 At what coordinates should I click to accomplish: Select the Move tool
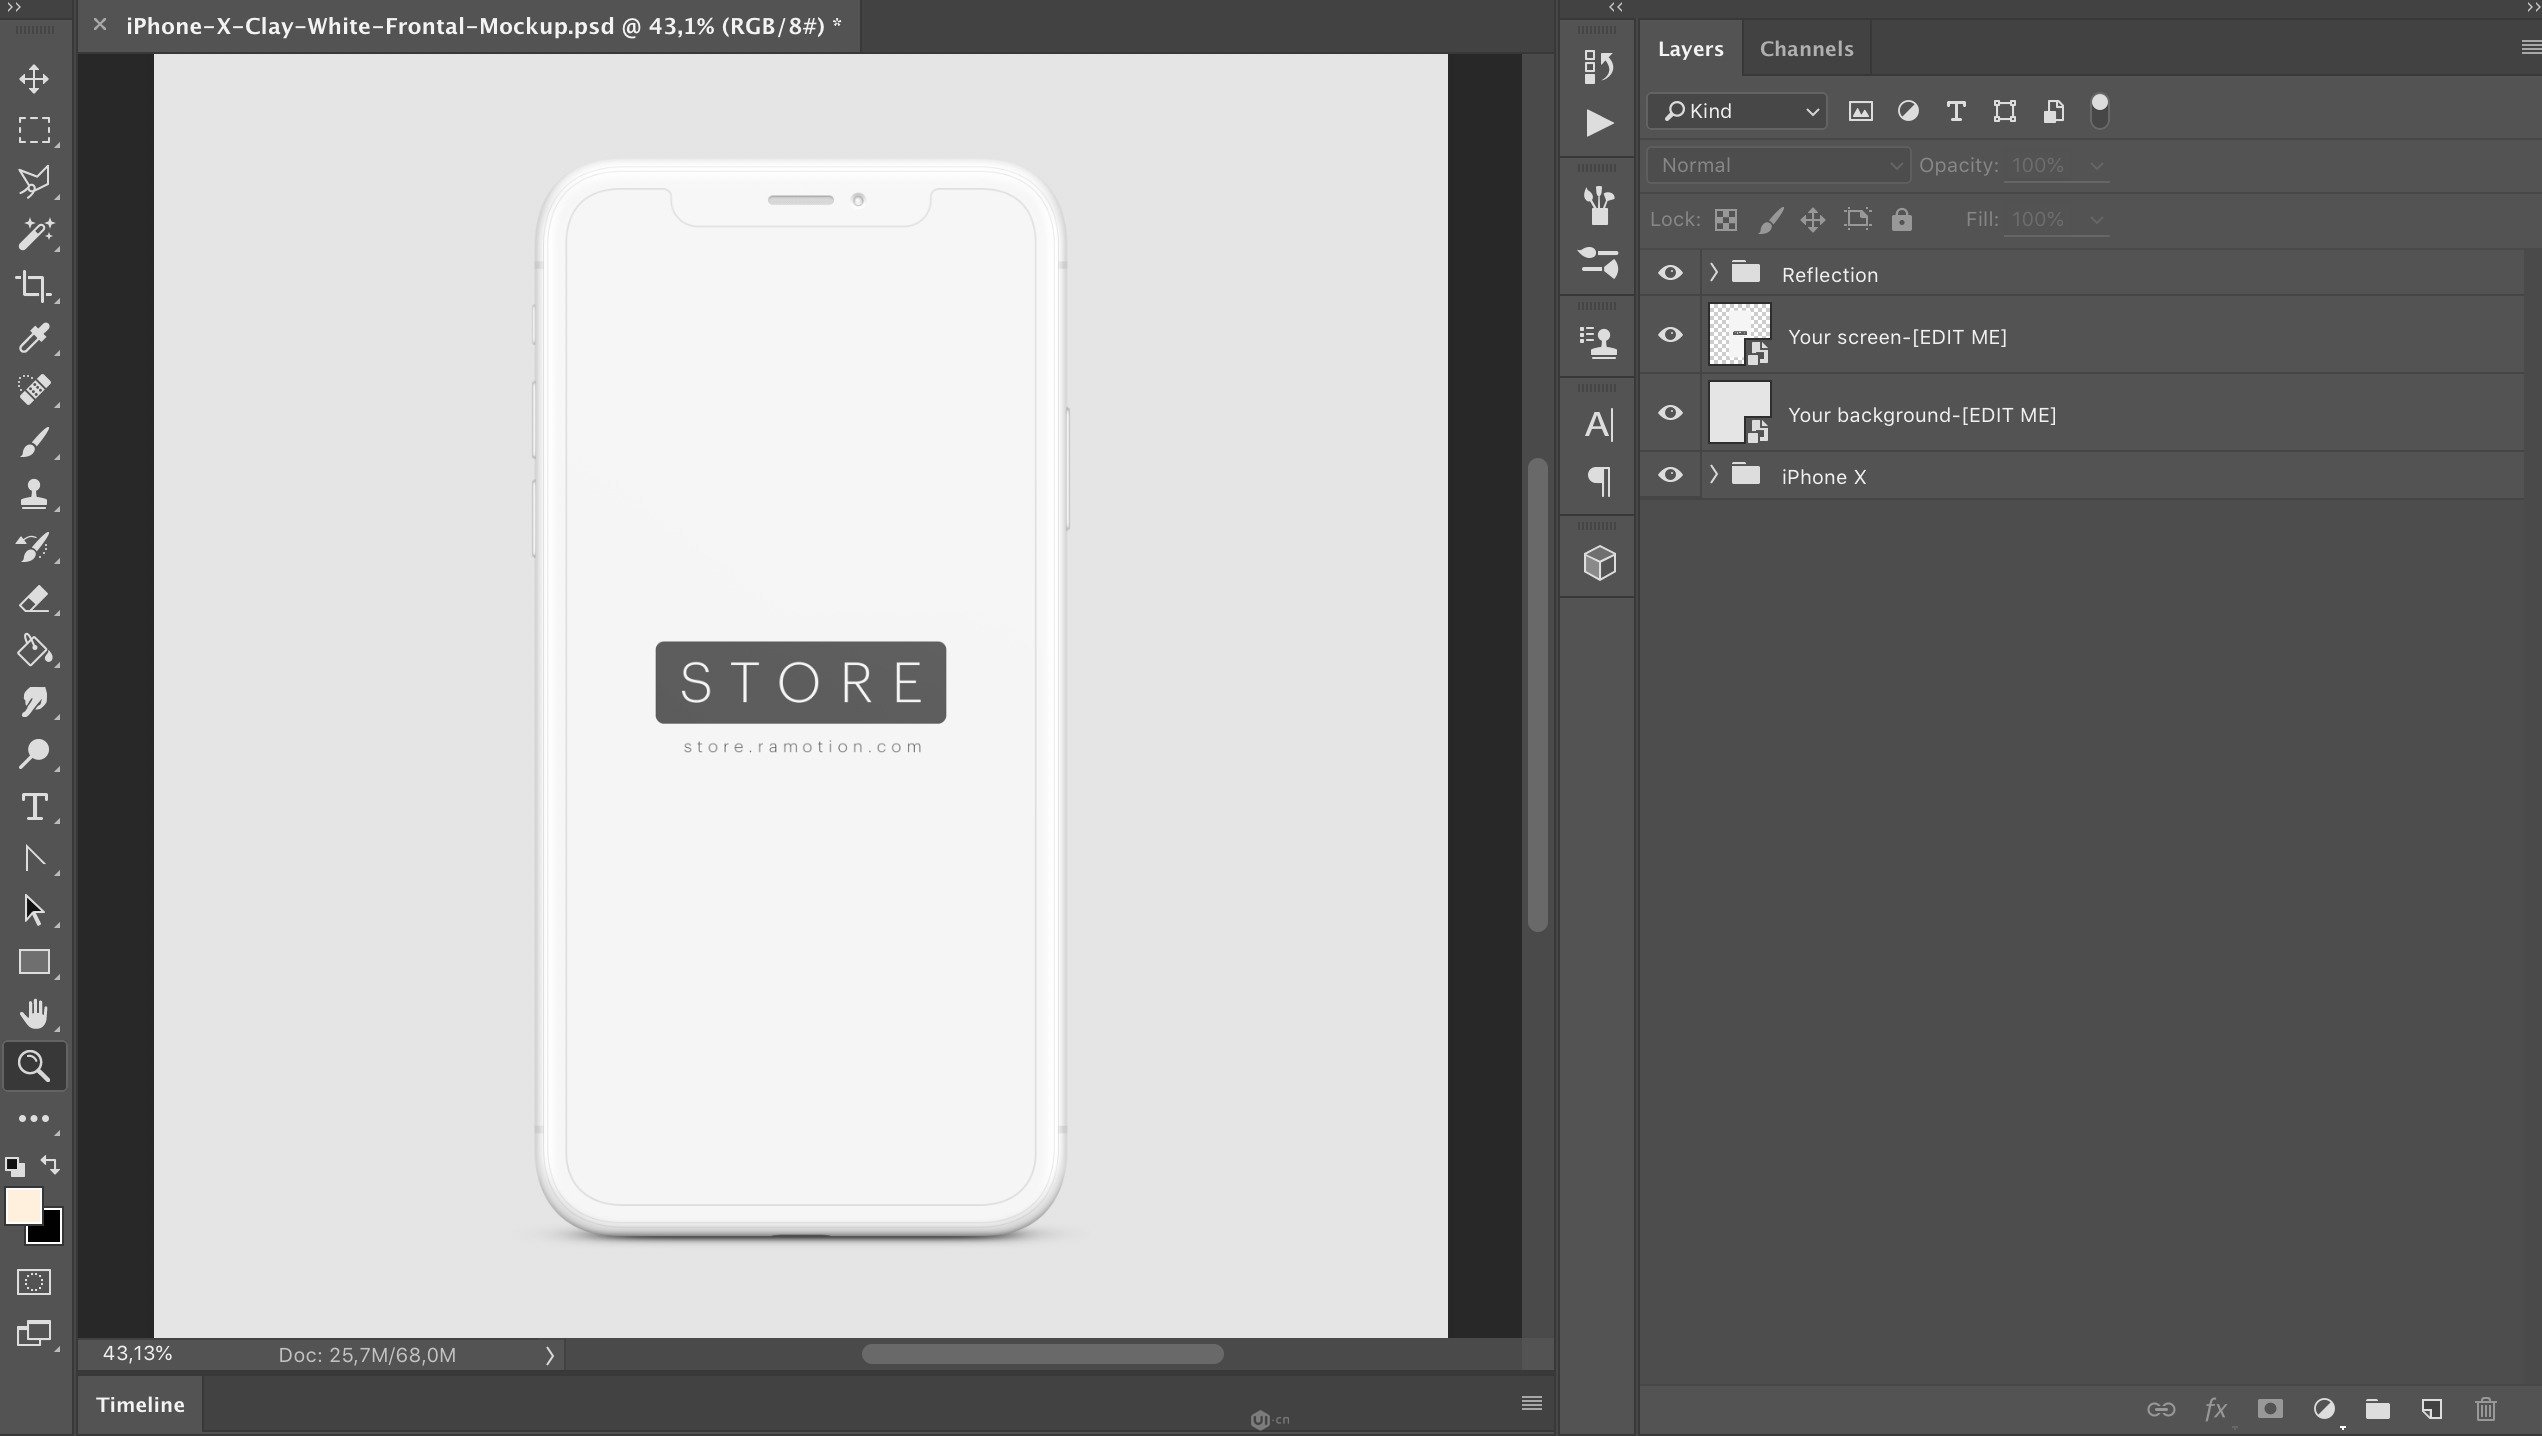34,79
